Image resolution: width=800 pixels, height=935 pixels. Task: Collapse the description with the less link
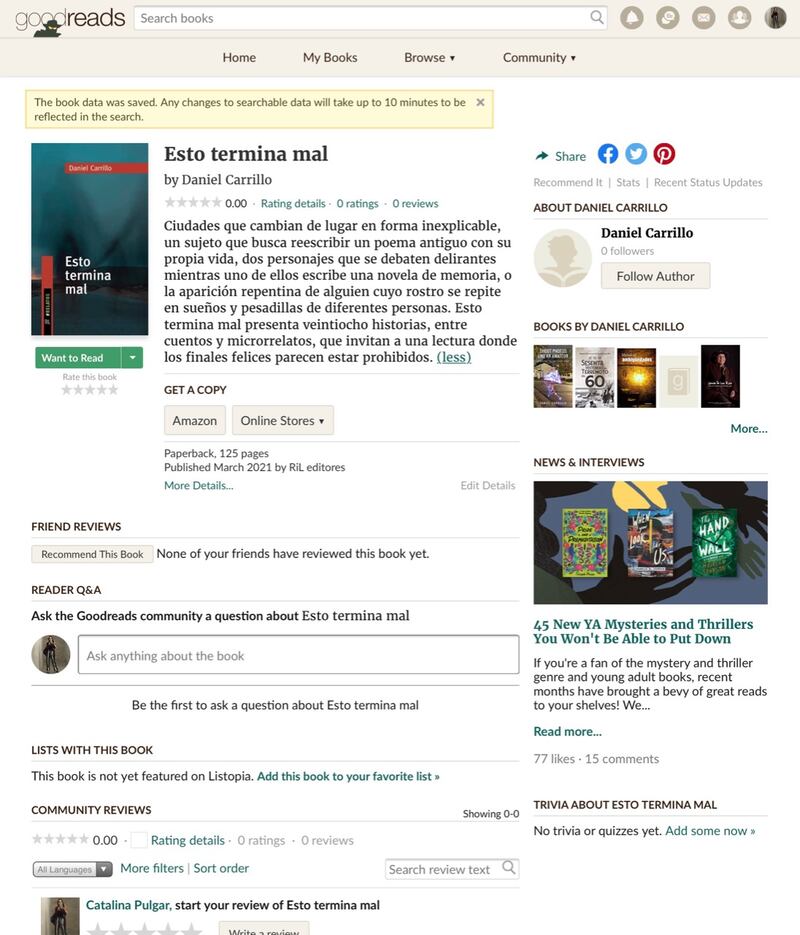click(x=454, y=357)
